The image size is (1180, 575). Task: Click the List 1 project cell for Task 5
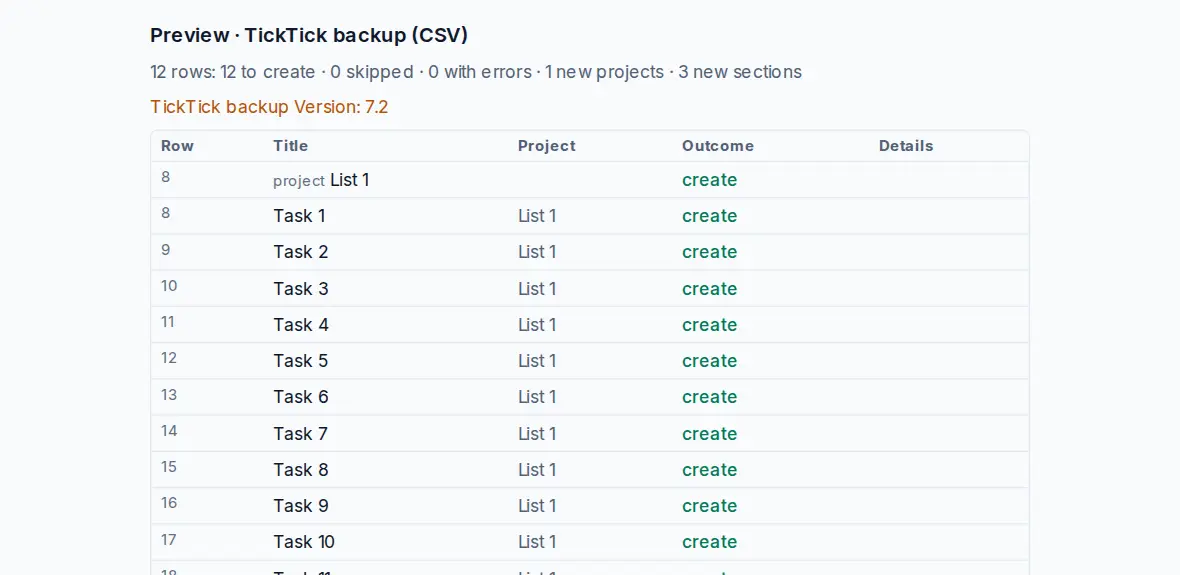click(537, 361)
